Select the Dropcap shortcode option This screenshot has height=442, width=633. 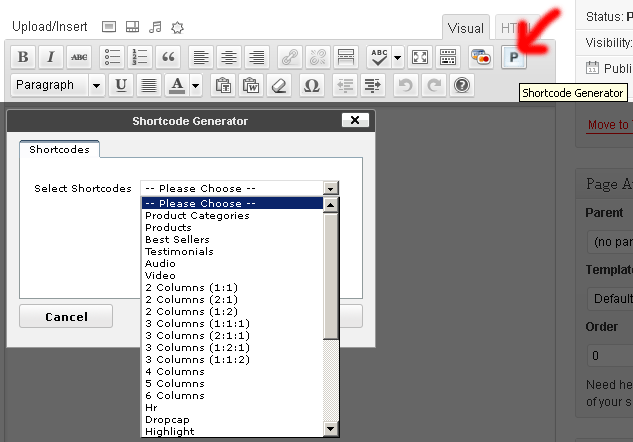pos(168,420)
